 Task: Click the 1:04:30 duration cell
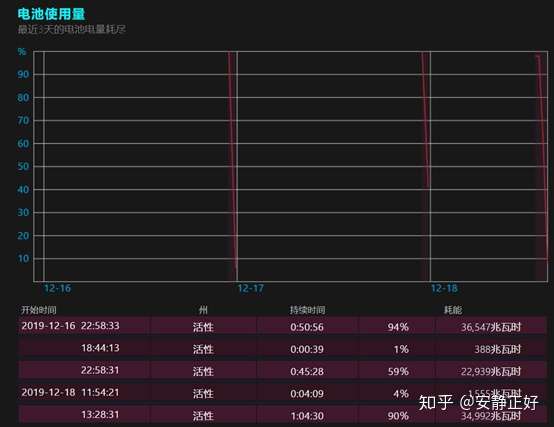pos(307,416)
